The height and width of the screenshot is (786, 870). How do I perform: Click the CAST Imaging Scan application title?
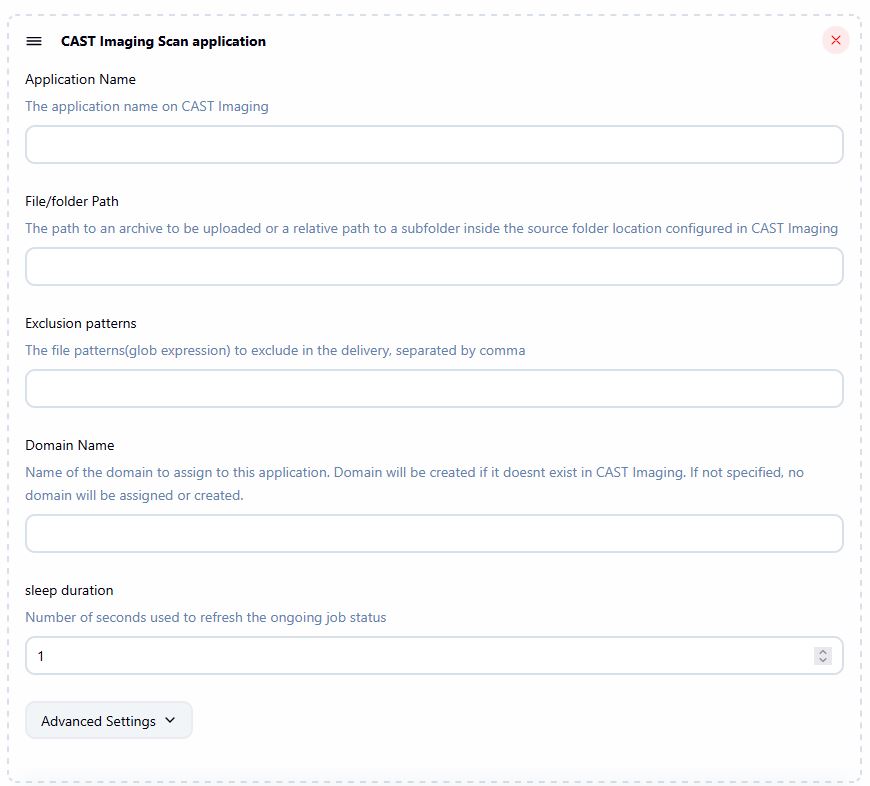point(163,41)
